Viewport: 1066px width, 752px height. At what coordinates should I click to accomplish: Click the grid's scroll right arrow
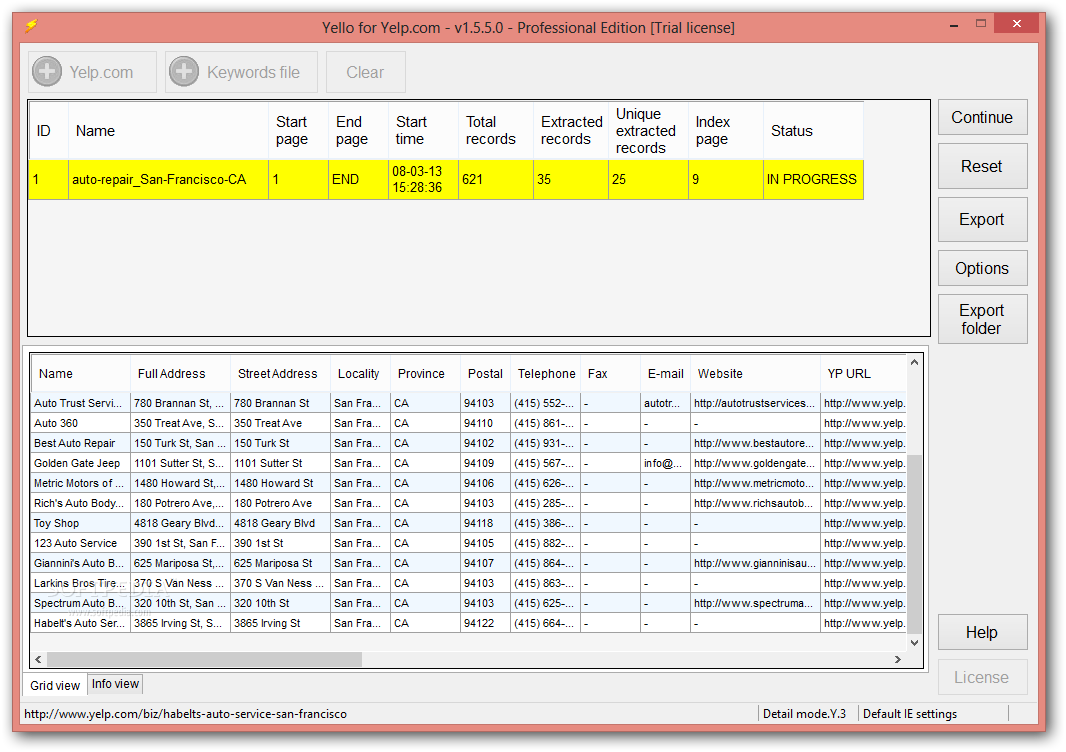(x=898, y=660)
